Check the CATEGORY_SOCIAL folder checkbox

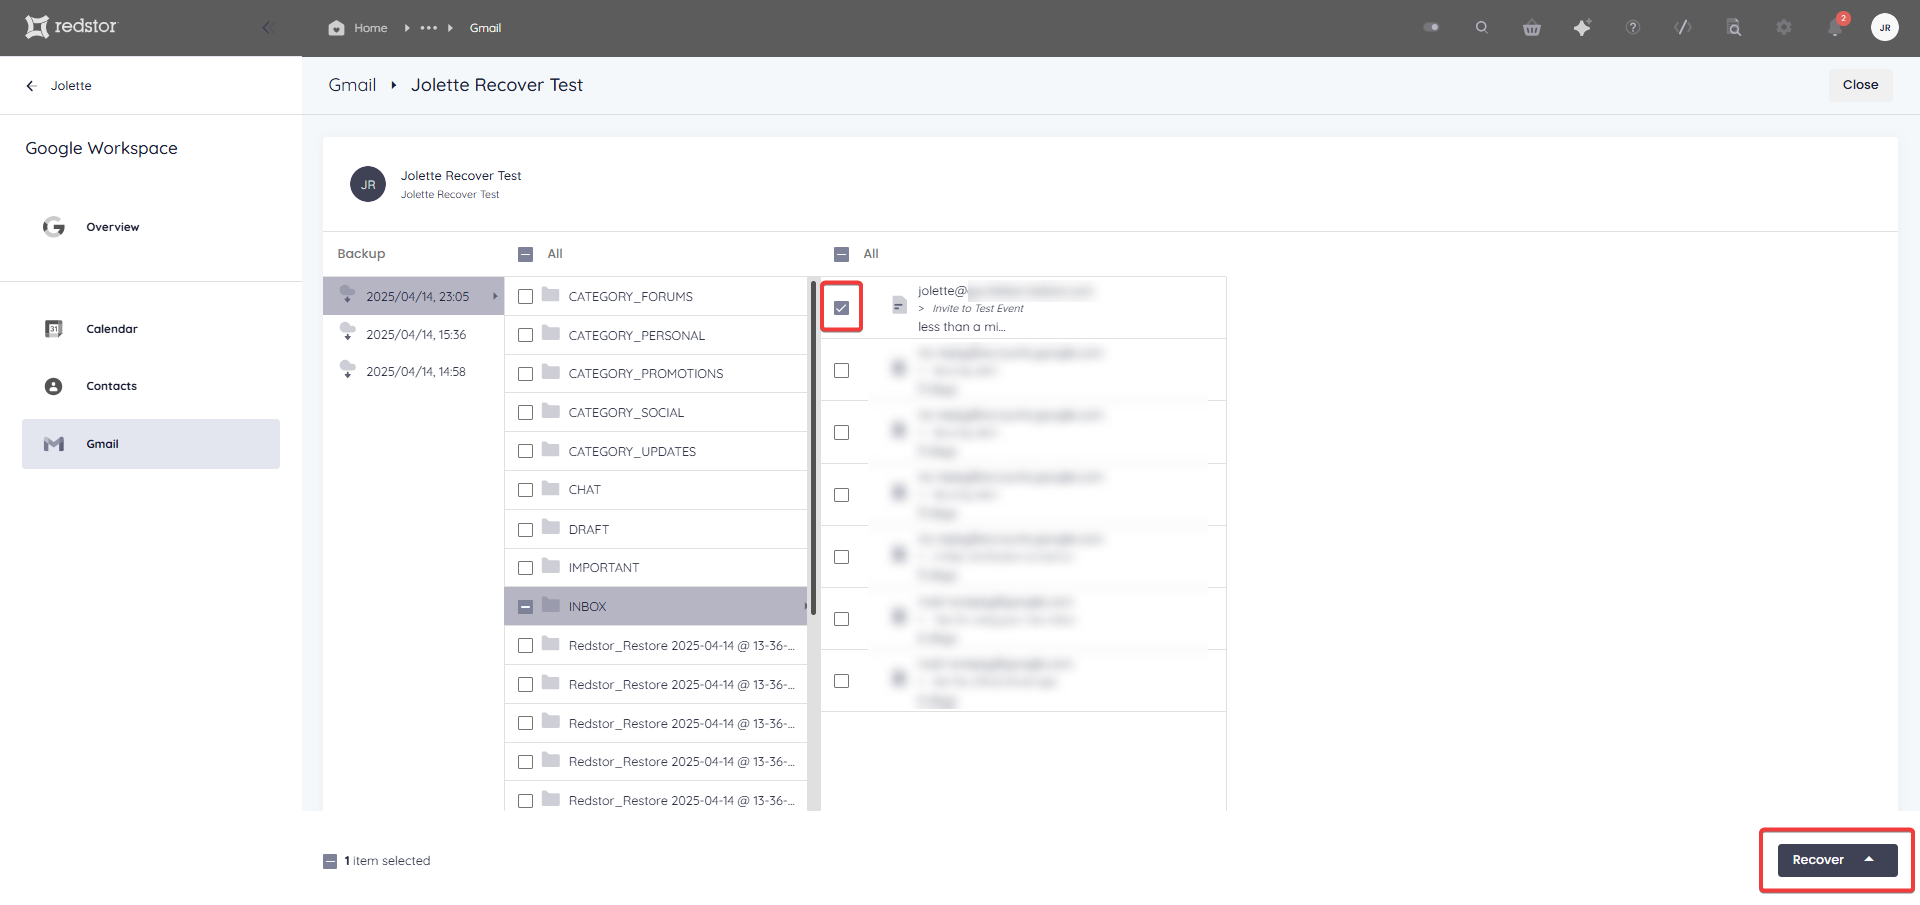pyautogui.click(x=525, y=413)
